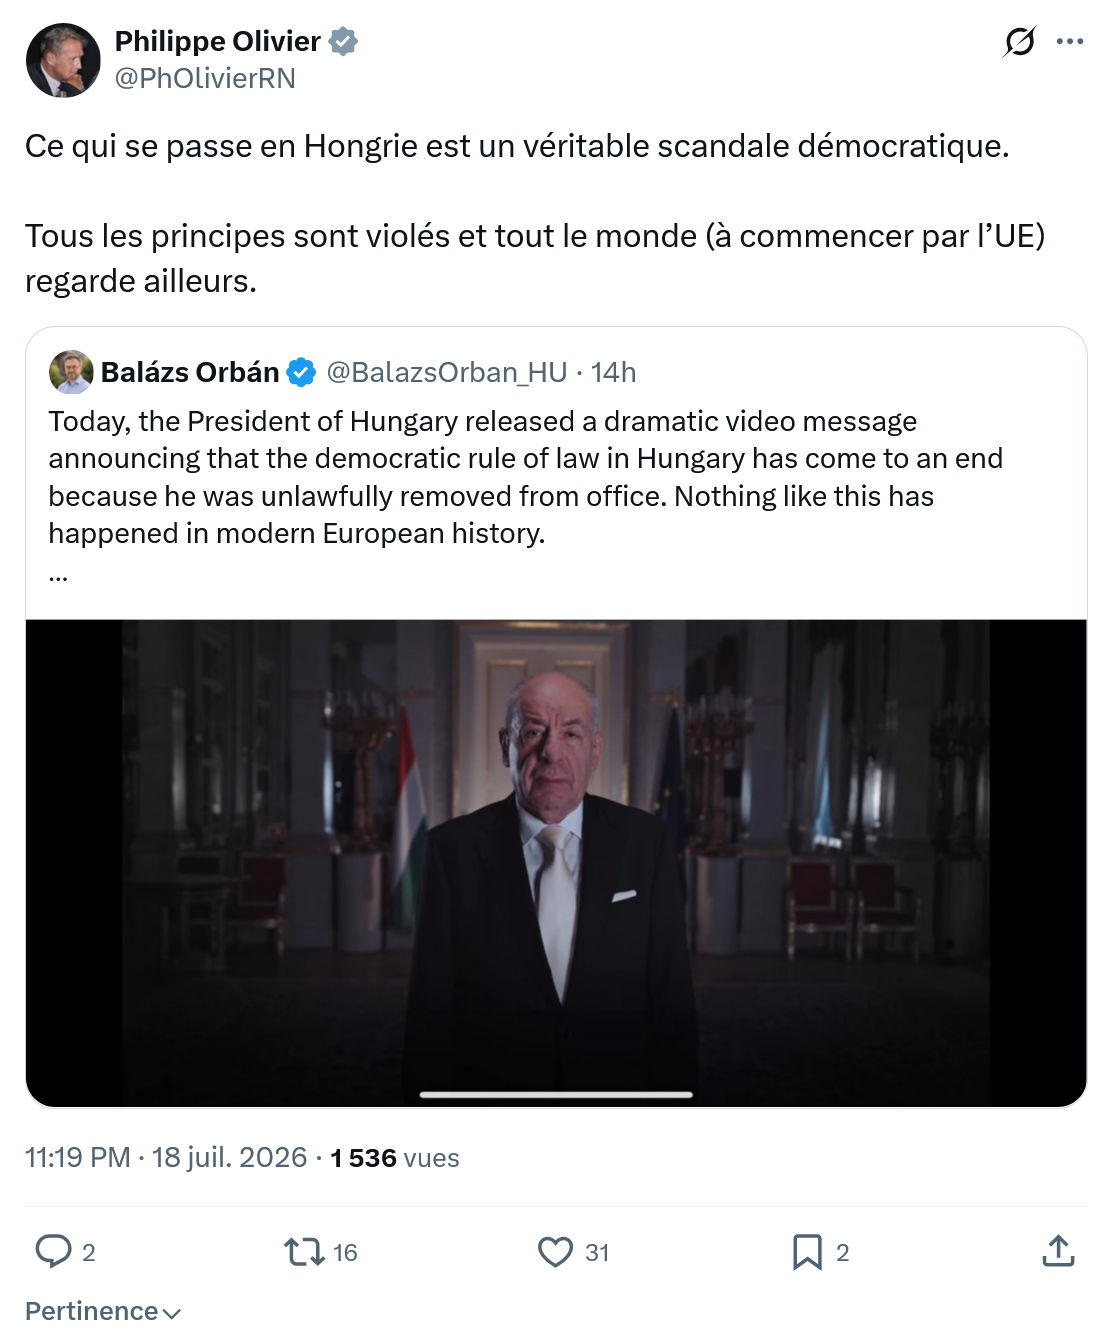Bookmark this post
The height and width of the screenshot is (1342, 1110).
coord(807,1252)
